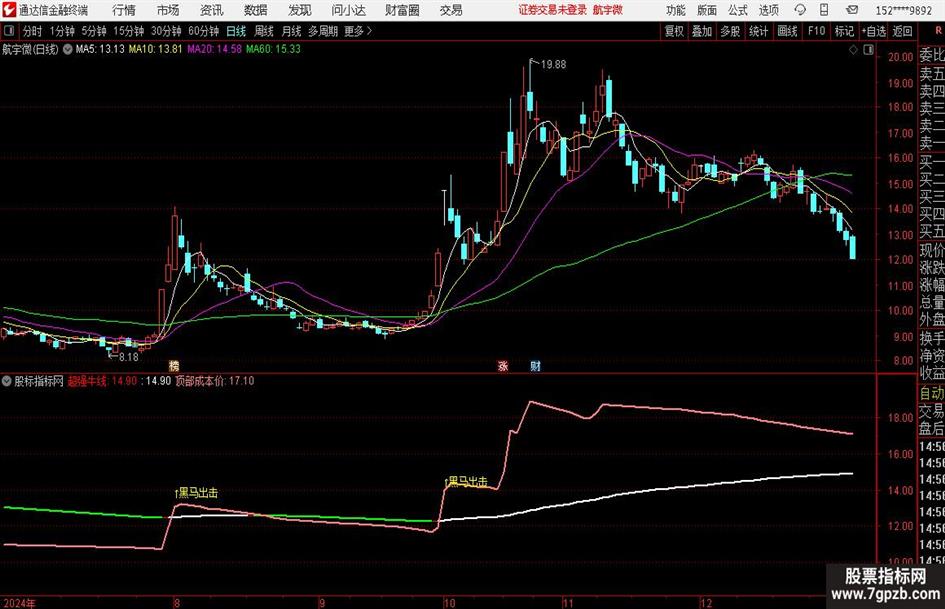Viewport: 945px width, 609px height.
Task: Click the 多股 toolbar button
Action: coord(730,31)
